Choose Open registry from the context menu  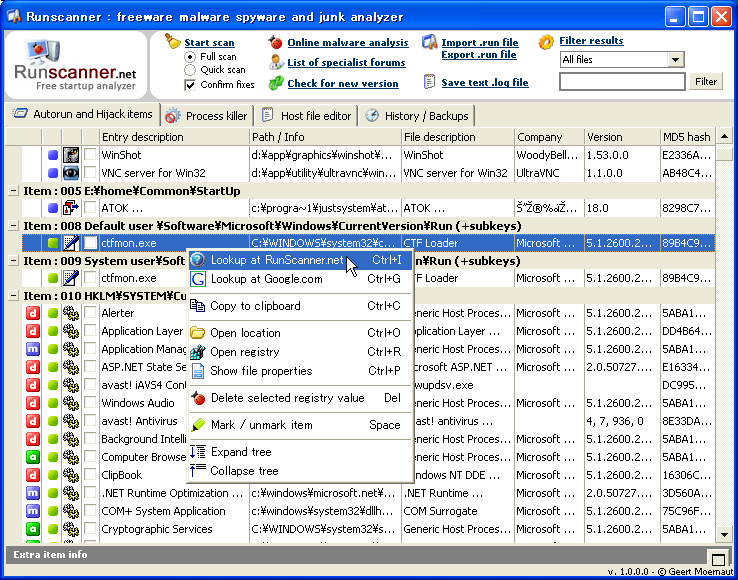click(300, 352)
